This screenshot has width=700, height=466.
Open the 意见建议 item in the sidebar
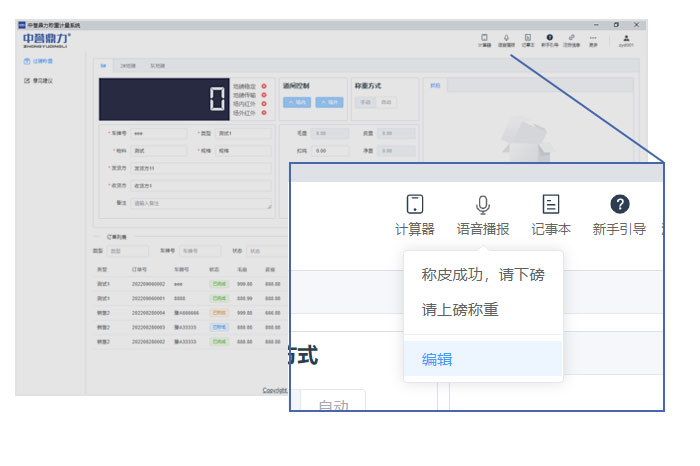(37, 80)
